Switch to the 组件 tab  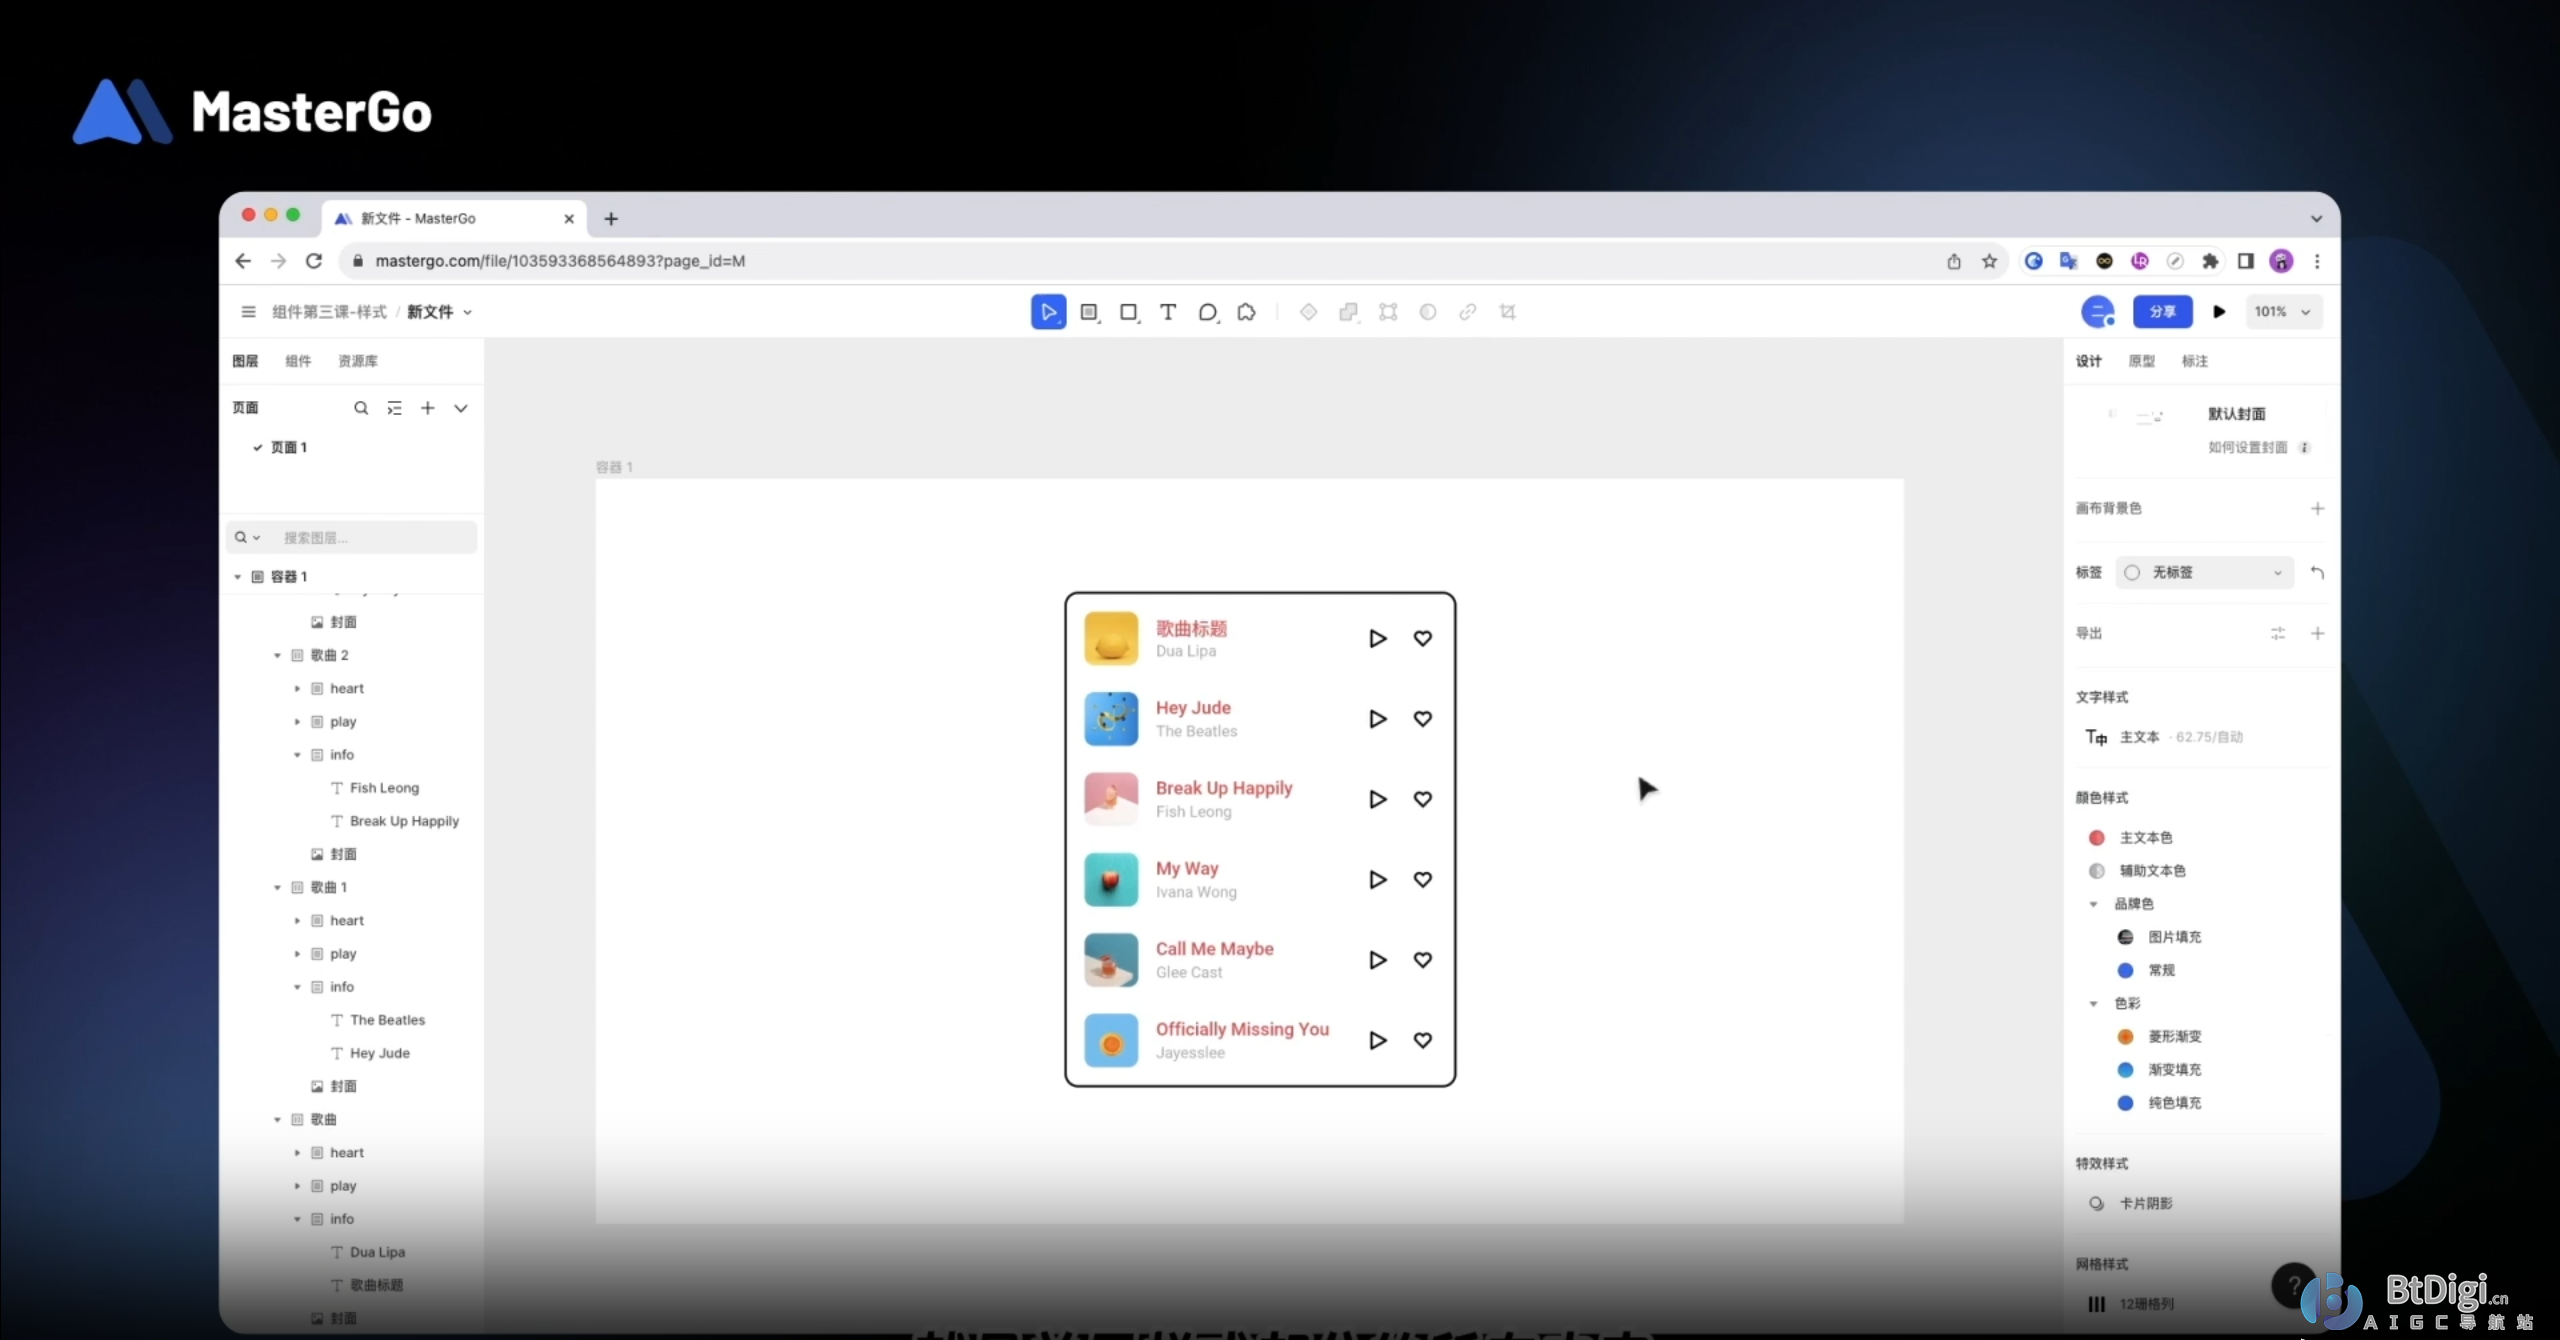pos(298,361)
